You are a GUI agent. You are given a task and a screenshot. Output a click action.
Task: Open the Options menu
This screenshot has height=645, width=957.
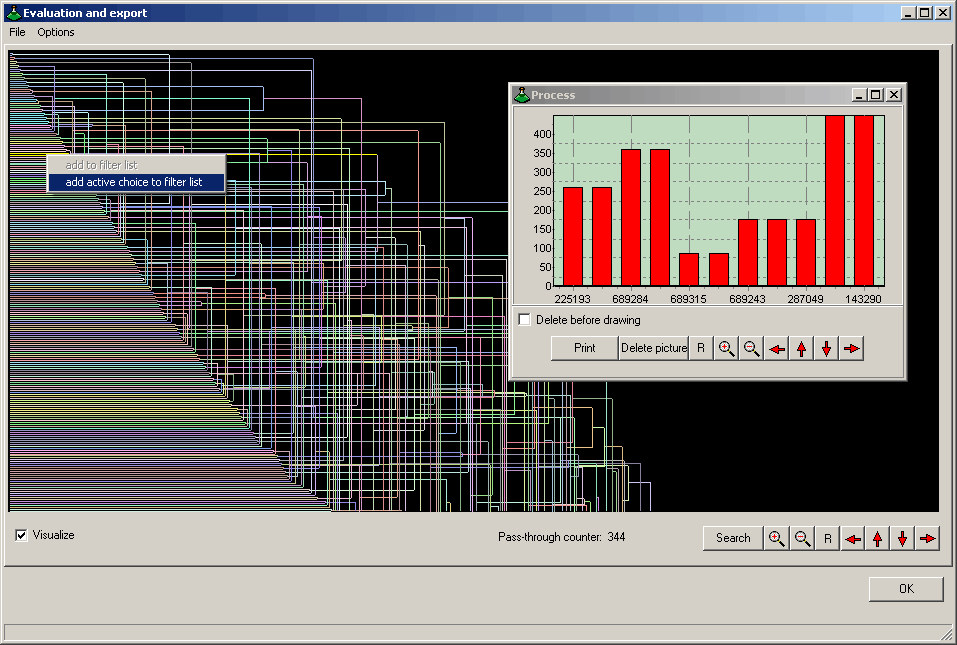(56, 32)
